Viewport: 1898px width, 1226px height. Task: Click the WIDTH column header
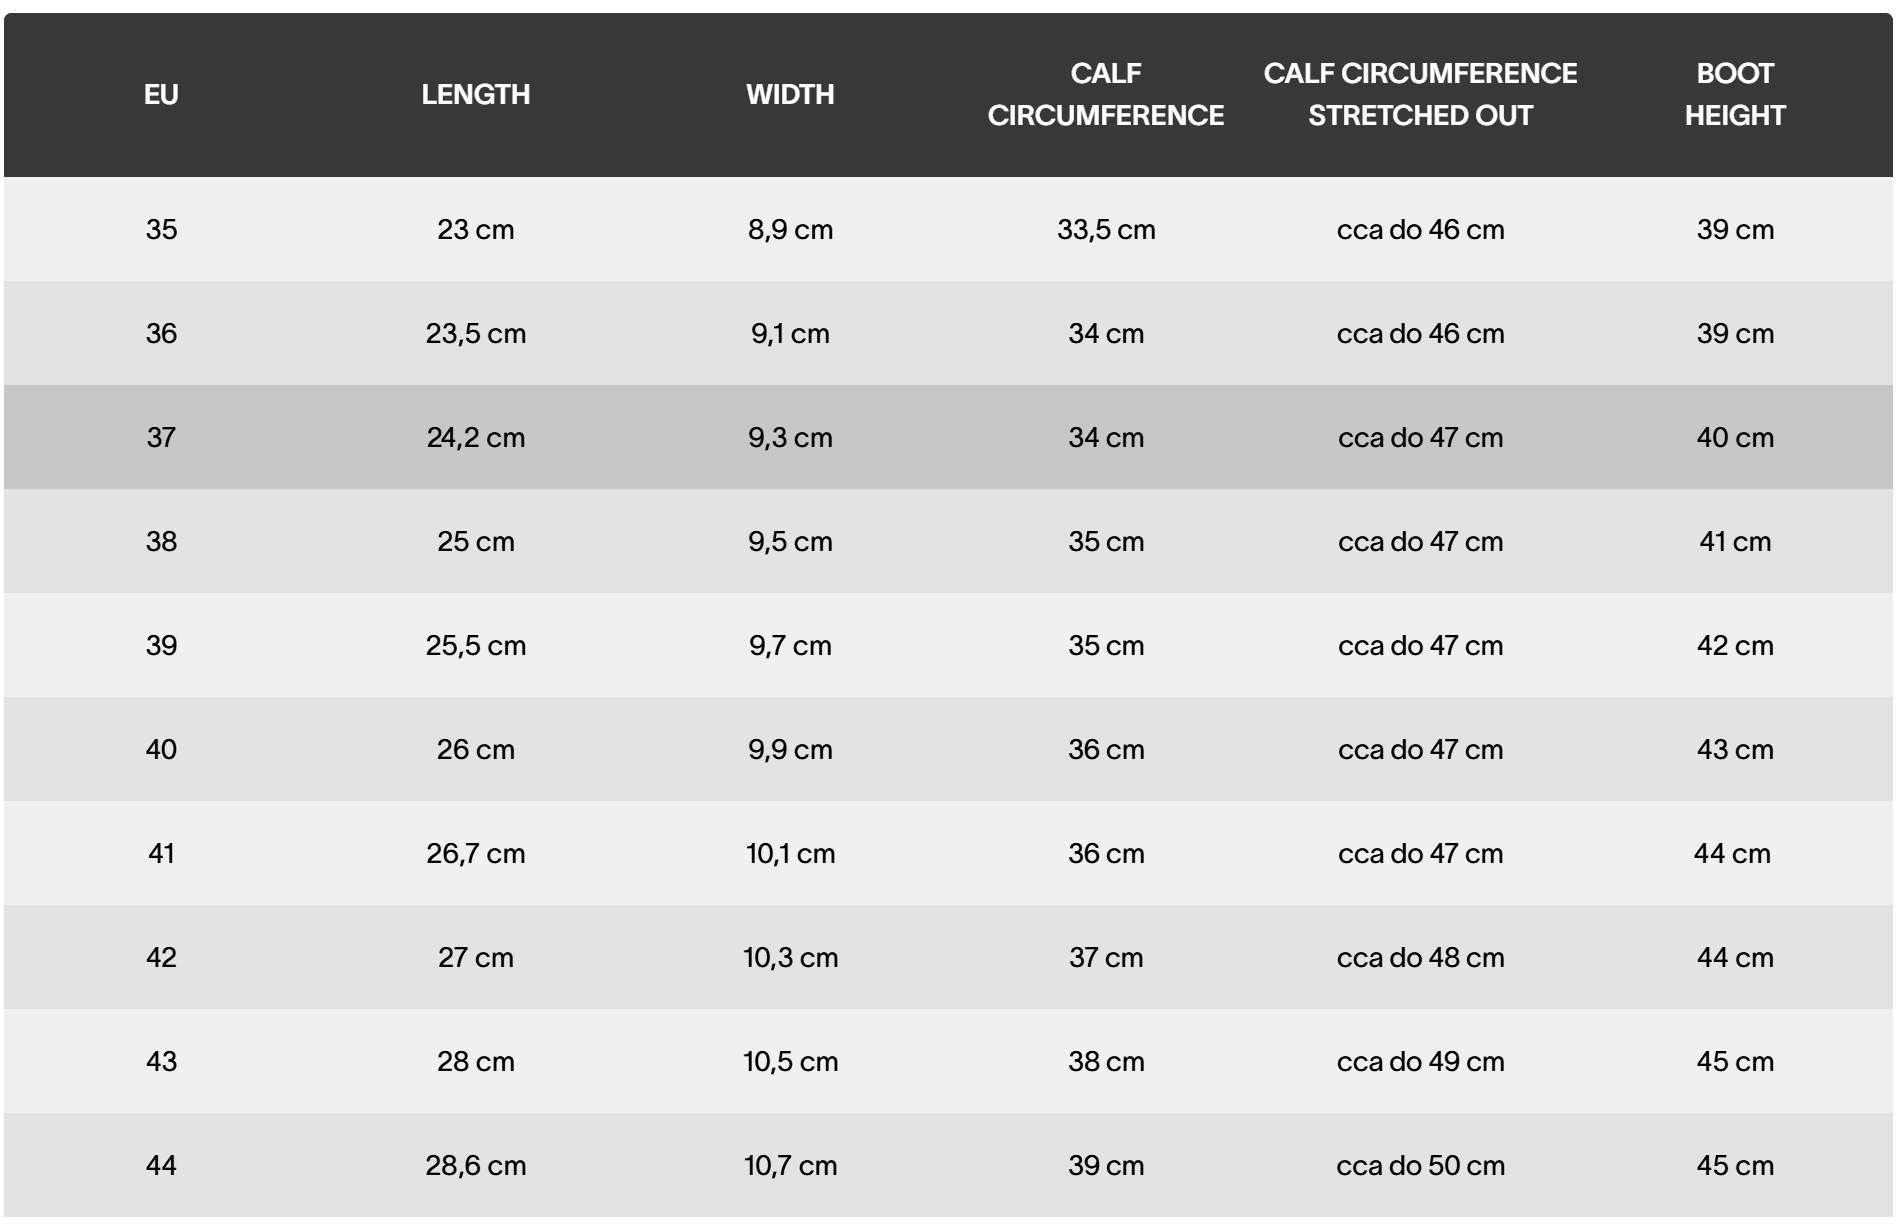790,95
